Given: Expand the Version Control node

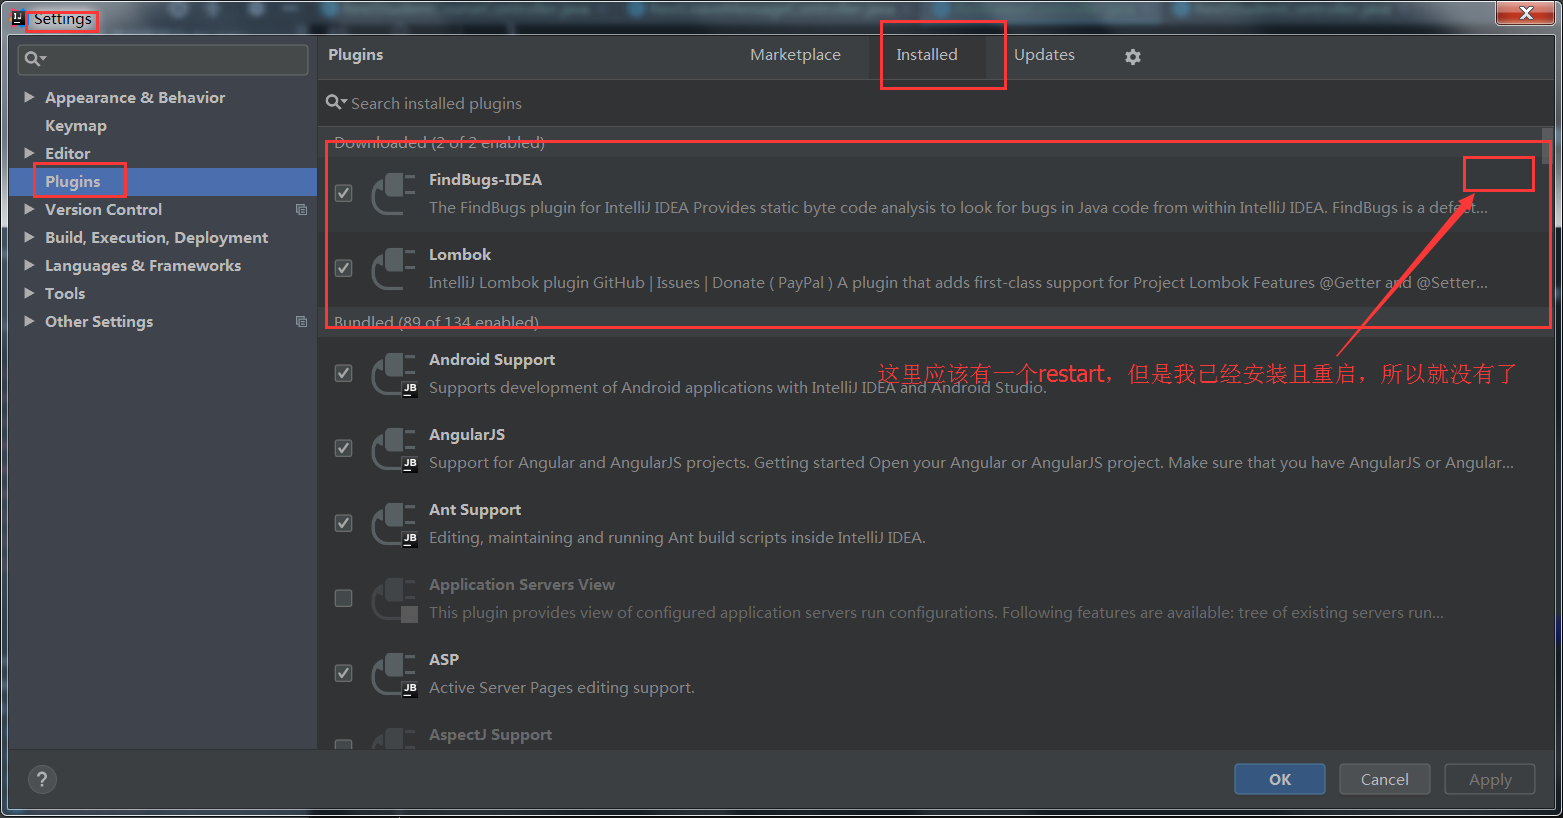Looking at the screenshot, I should (29, 209).
